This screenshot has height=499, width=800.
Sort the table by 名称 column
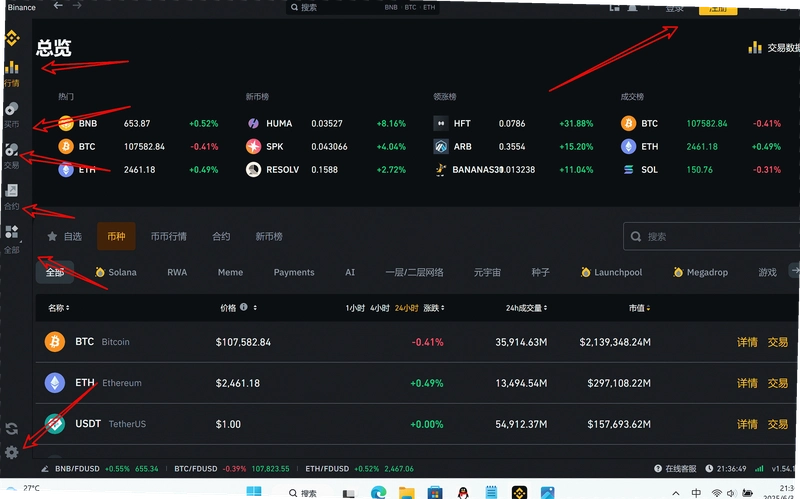(x=59, y=308)
